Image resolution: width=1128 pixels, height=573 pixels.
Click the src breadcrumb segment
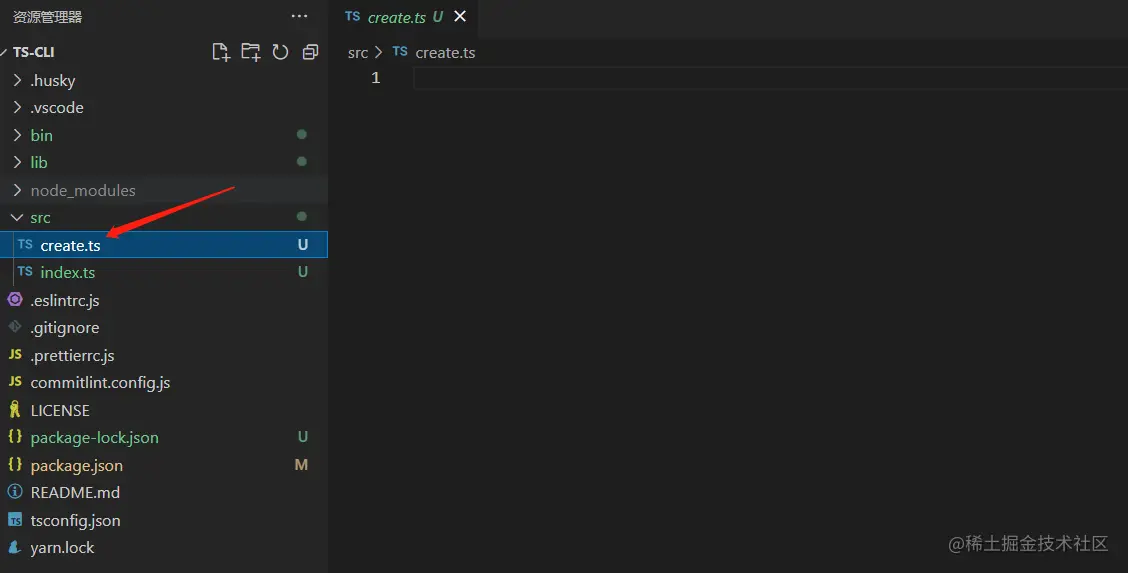[x=358, y=52]
